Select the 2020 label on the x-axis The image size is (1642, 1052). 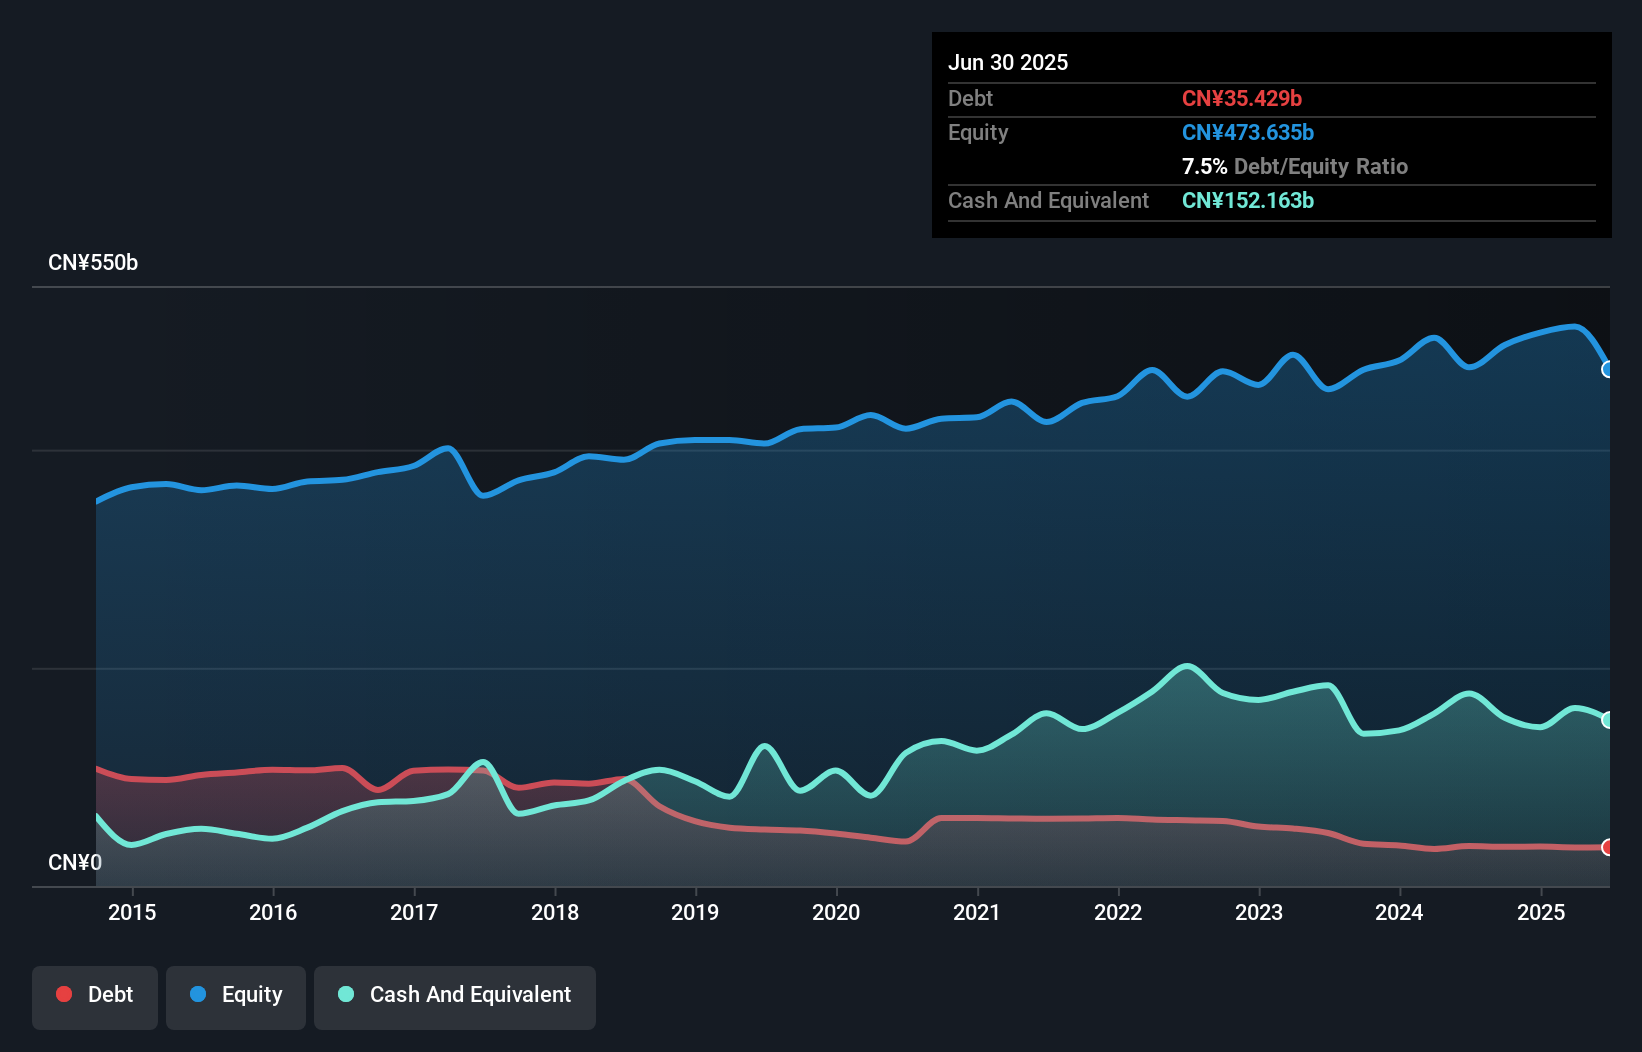tap(837, 912)
